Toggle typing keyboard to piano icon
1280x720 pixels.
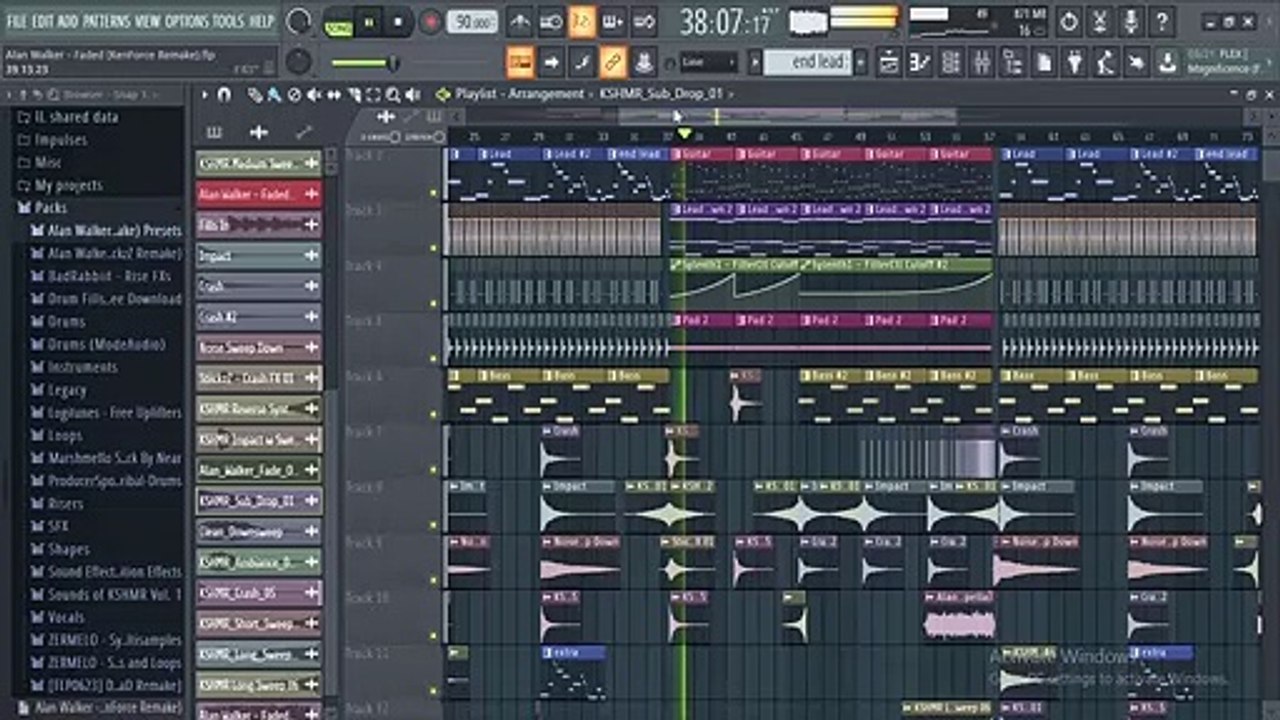520,62
